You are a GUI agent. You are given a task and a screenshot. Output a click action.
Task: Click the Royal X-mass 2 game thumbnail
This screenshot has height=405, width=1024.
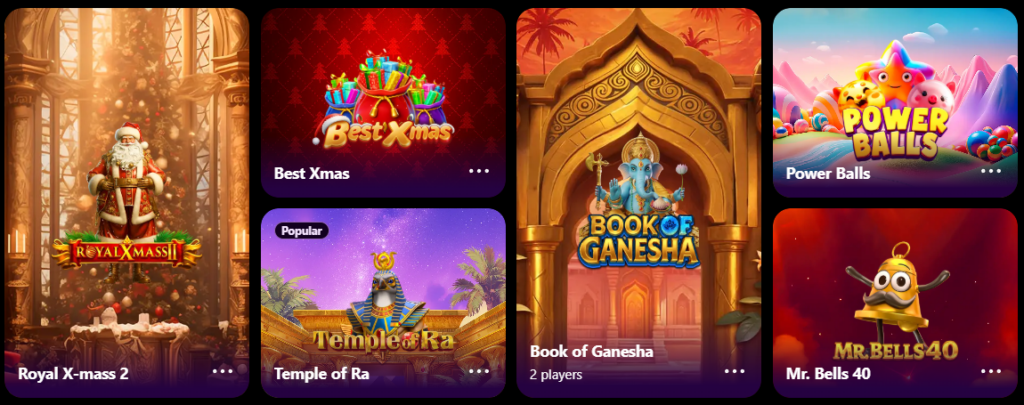coord(127,202)
